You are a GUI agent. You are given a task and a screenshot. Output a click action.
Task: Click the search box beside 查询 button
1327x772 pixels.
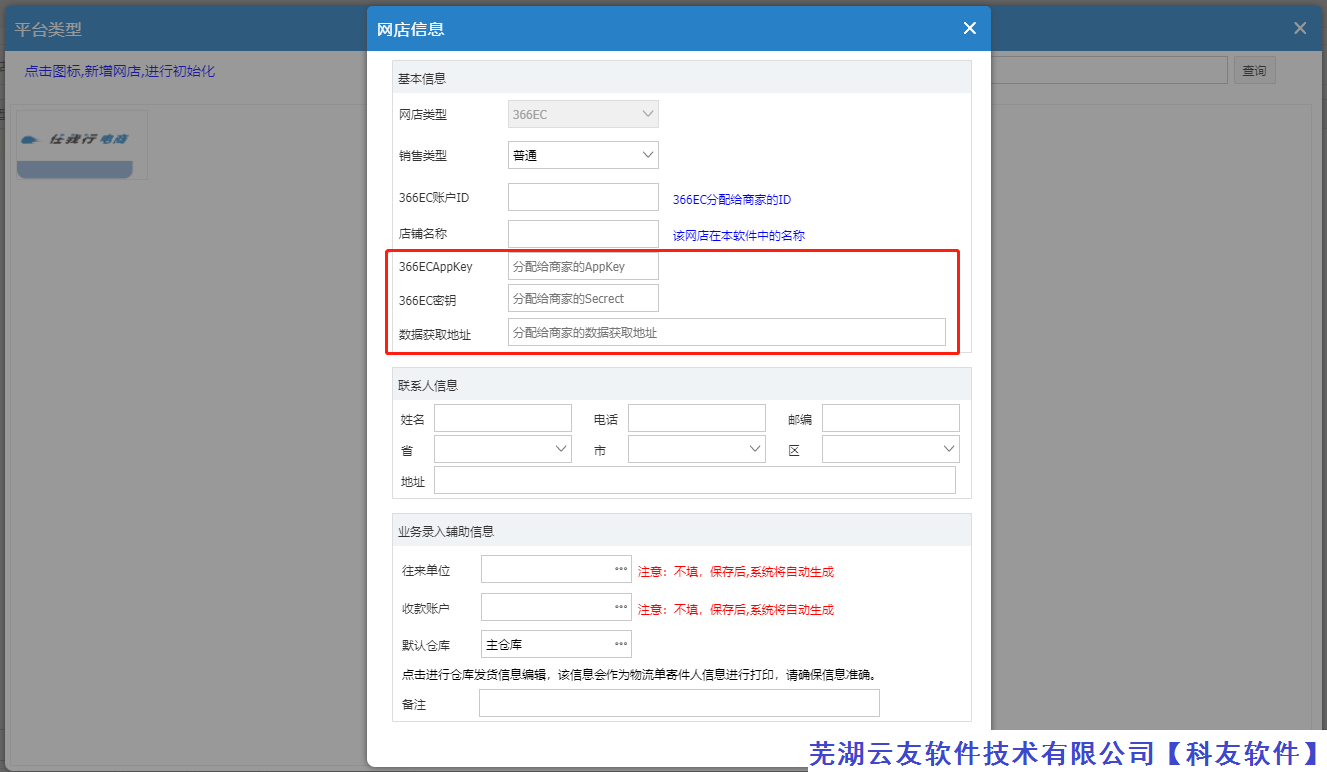point(1109,70)
